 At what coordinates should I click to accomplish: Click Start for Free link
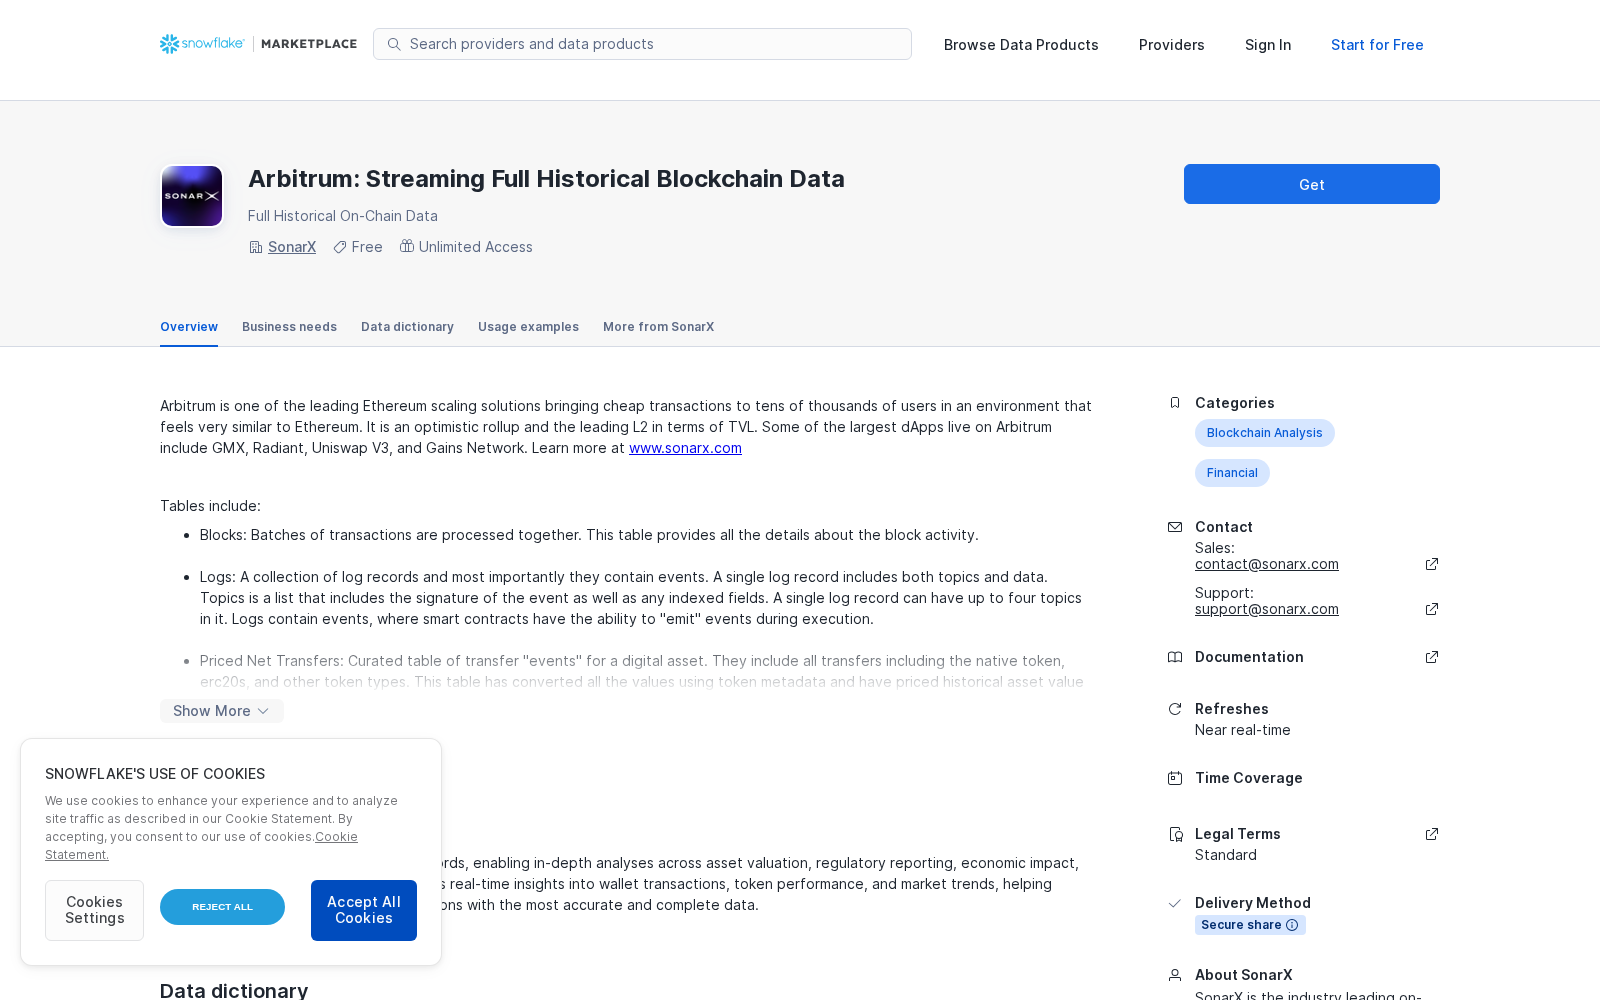click(1377, 45)
